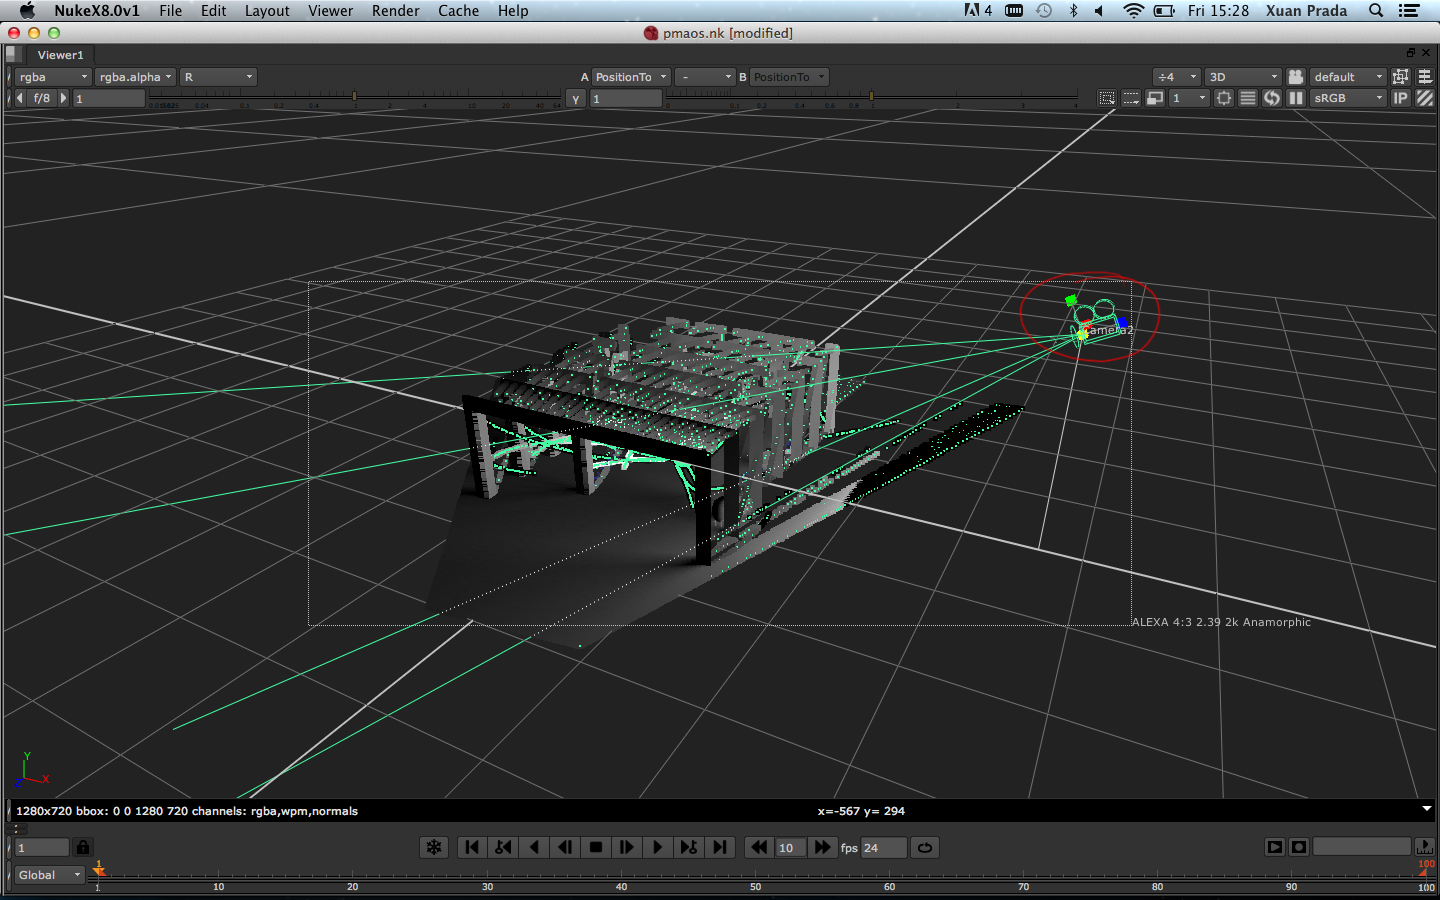Play backward
Screen dimensions: 1440x900
click(x=534, y=847)
